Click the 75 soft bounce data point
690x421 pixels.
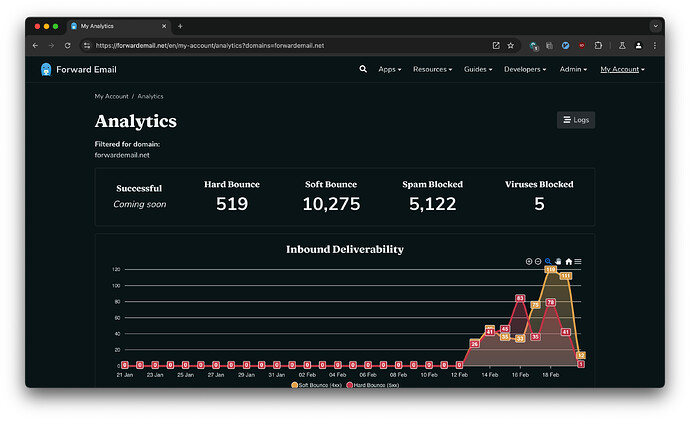(535, 305)
